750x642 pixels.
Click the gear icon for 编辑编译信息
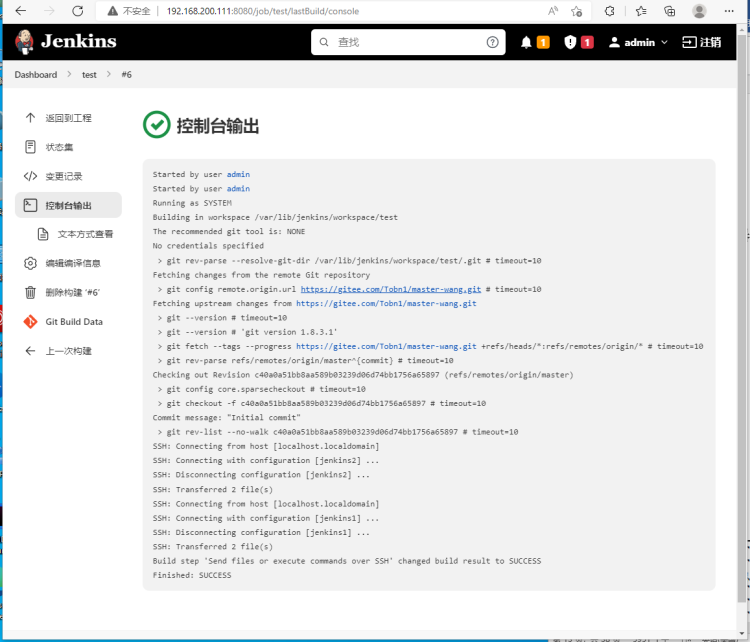pyautogui.click(x=30, y=263)
